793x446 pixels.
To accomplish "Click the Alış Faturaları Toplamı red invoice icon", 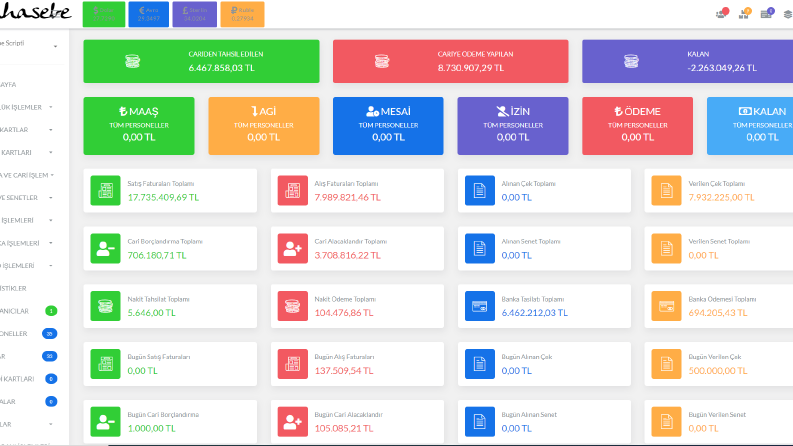I will point(292,190).
